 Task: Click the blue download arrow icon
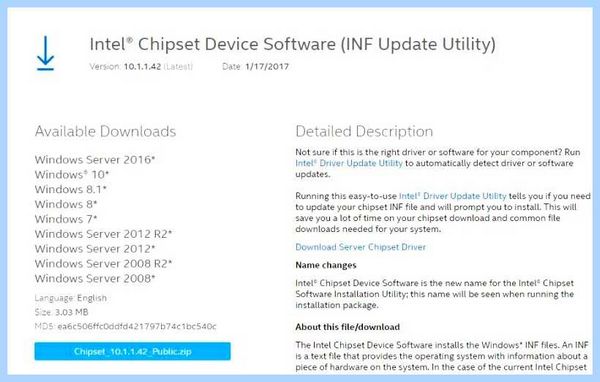coord(46,54)
